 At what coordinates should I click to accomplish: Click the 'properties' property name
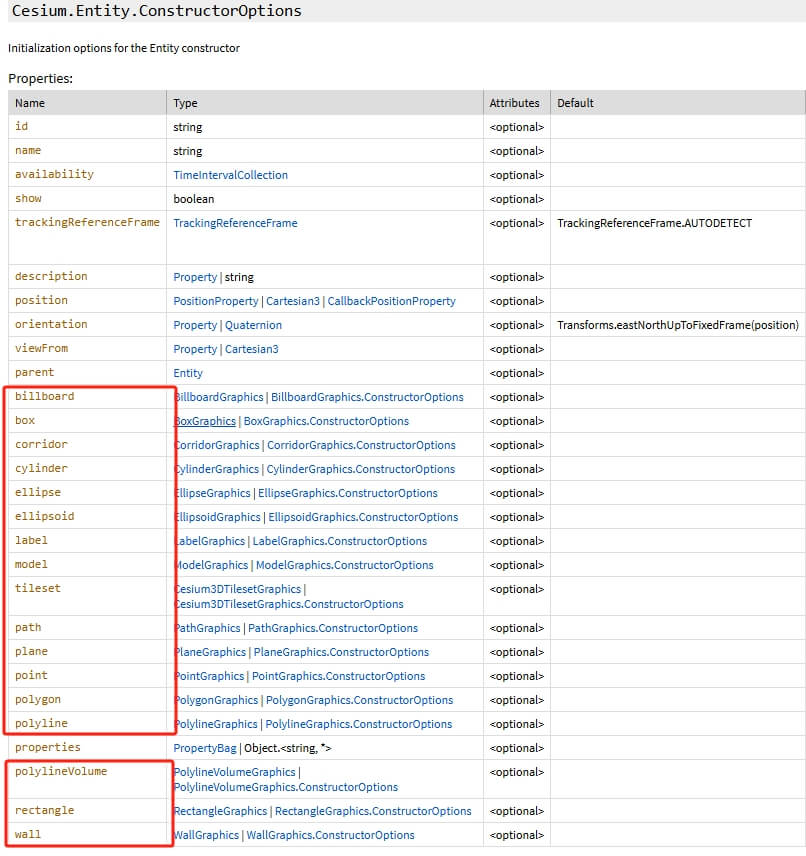pyautogui.click(x=48, y=747)
